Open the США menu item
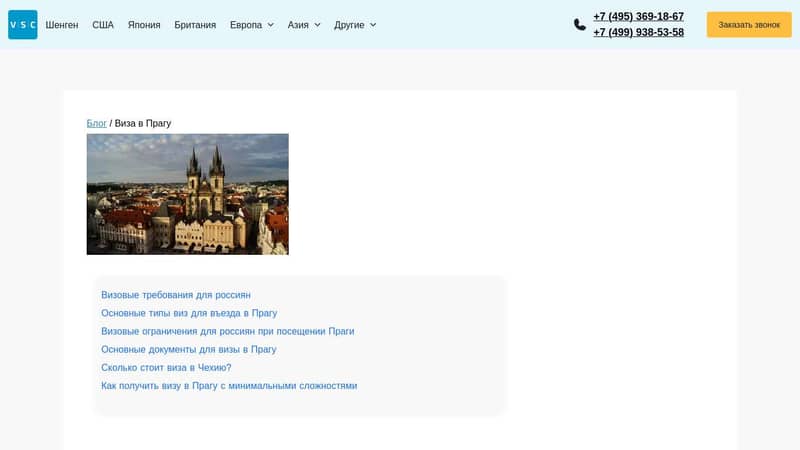 coord(103,25)
